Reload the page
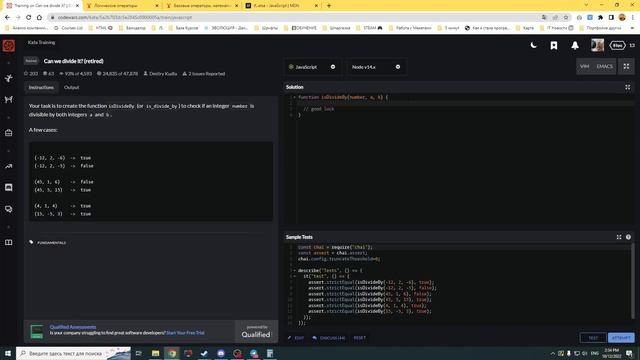The width and height of the screenshot is (640, 360). coord(29,17)
